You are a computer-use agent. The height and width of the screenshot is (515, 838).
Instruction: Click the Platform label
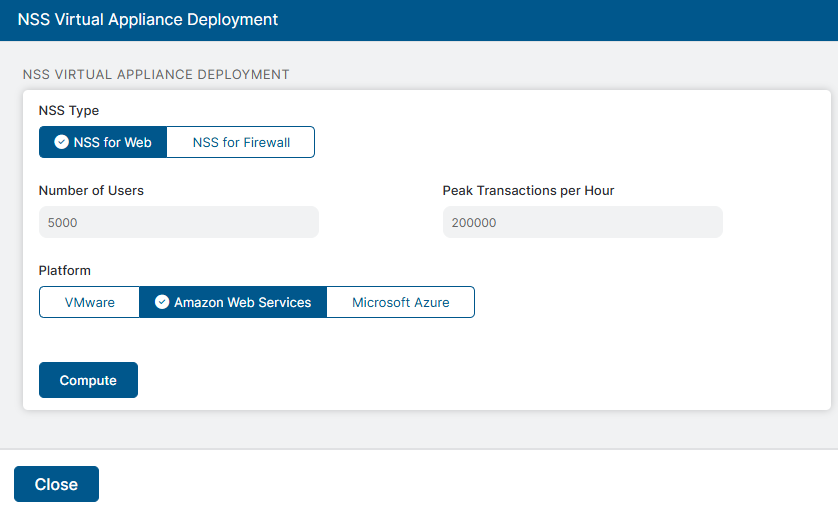coord(65,270)
